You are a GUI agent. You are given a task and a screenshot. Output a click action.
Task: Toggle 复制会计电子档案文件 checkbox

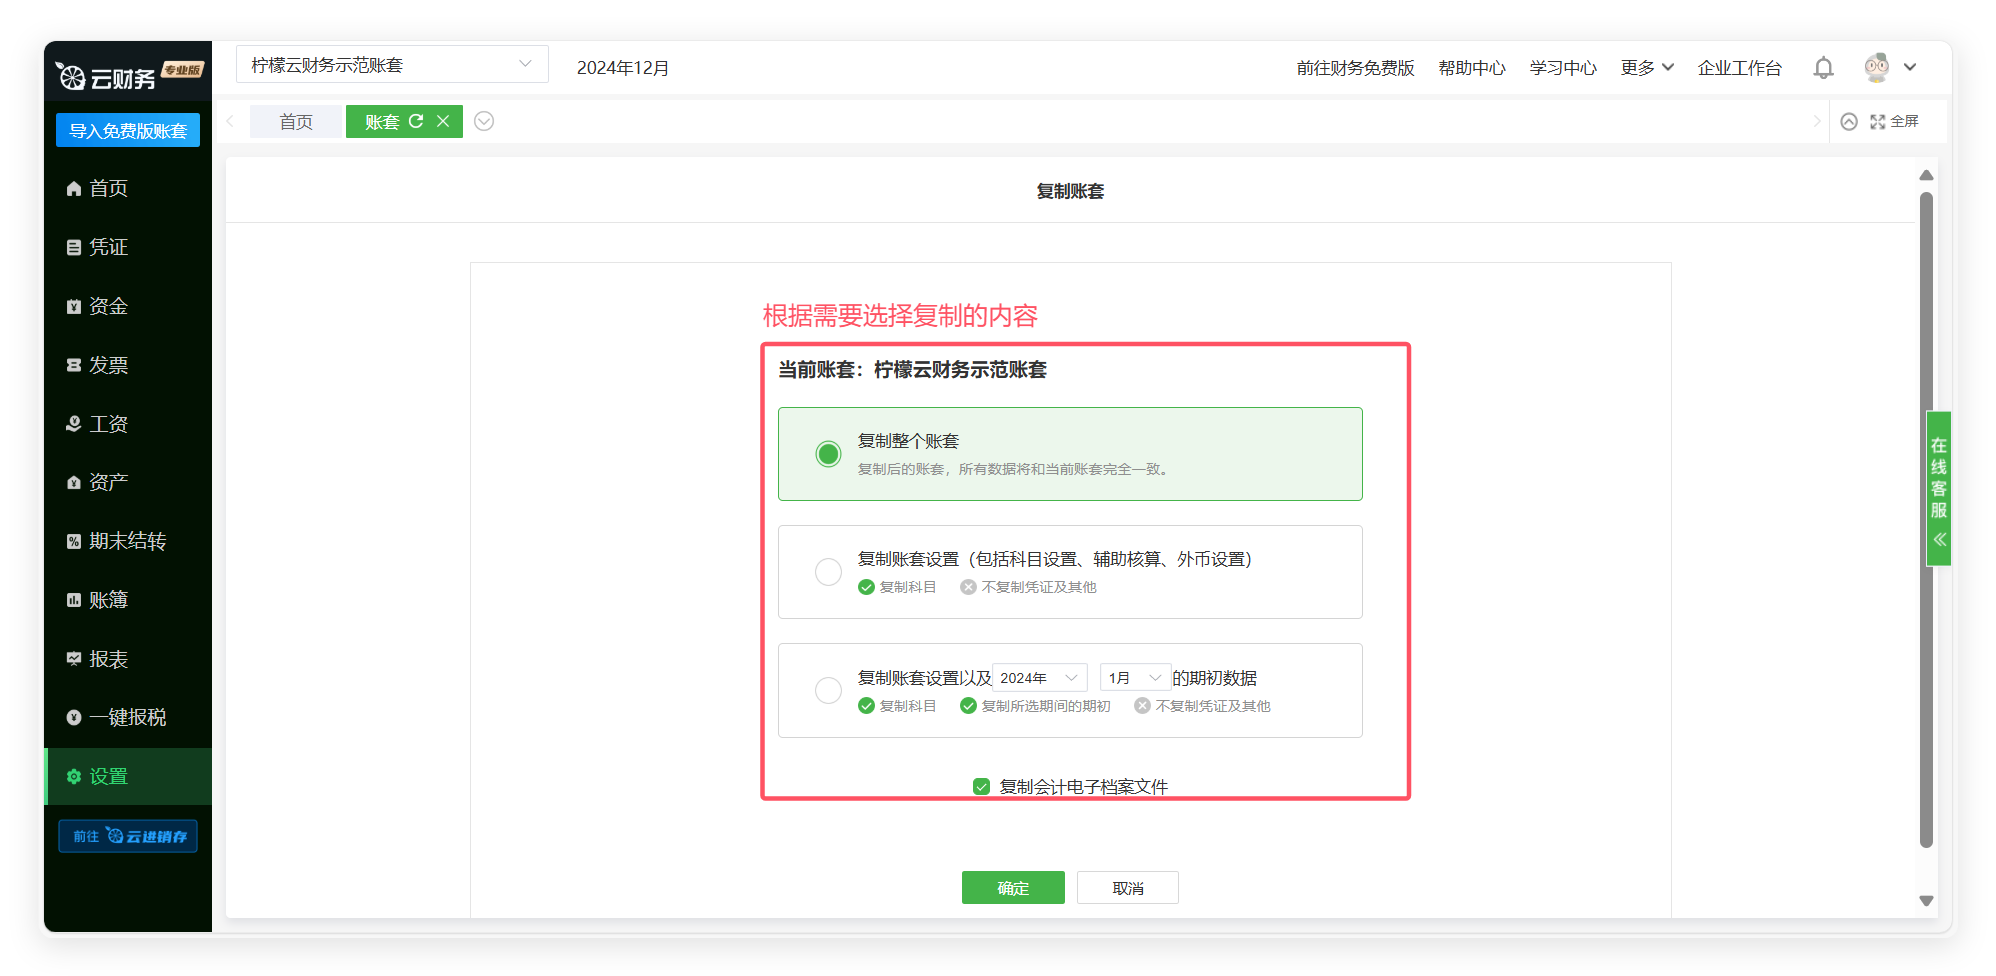pyautogui.click(x=982, y=787)
